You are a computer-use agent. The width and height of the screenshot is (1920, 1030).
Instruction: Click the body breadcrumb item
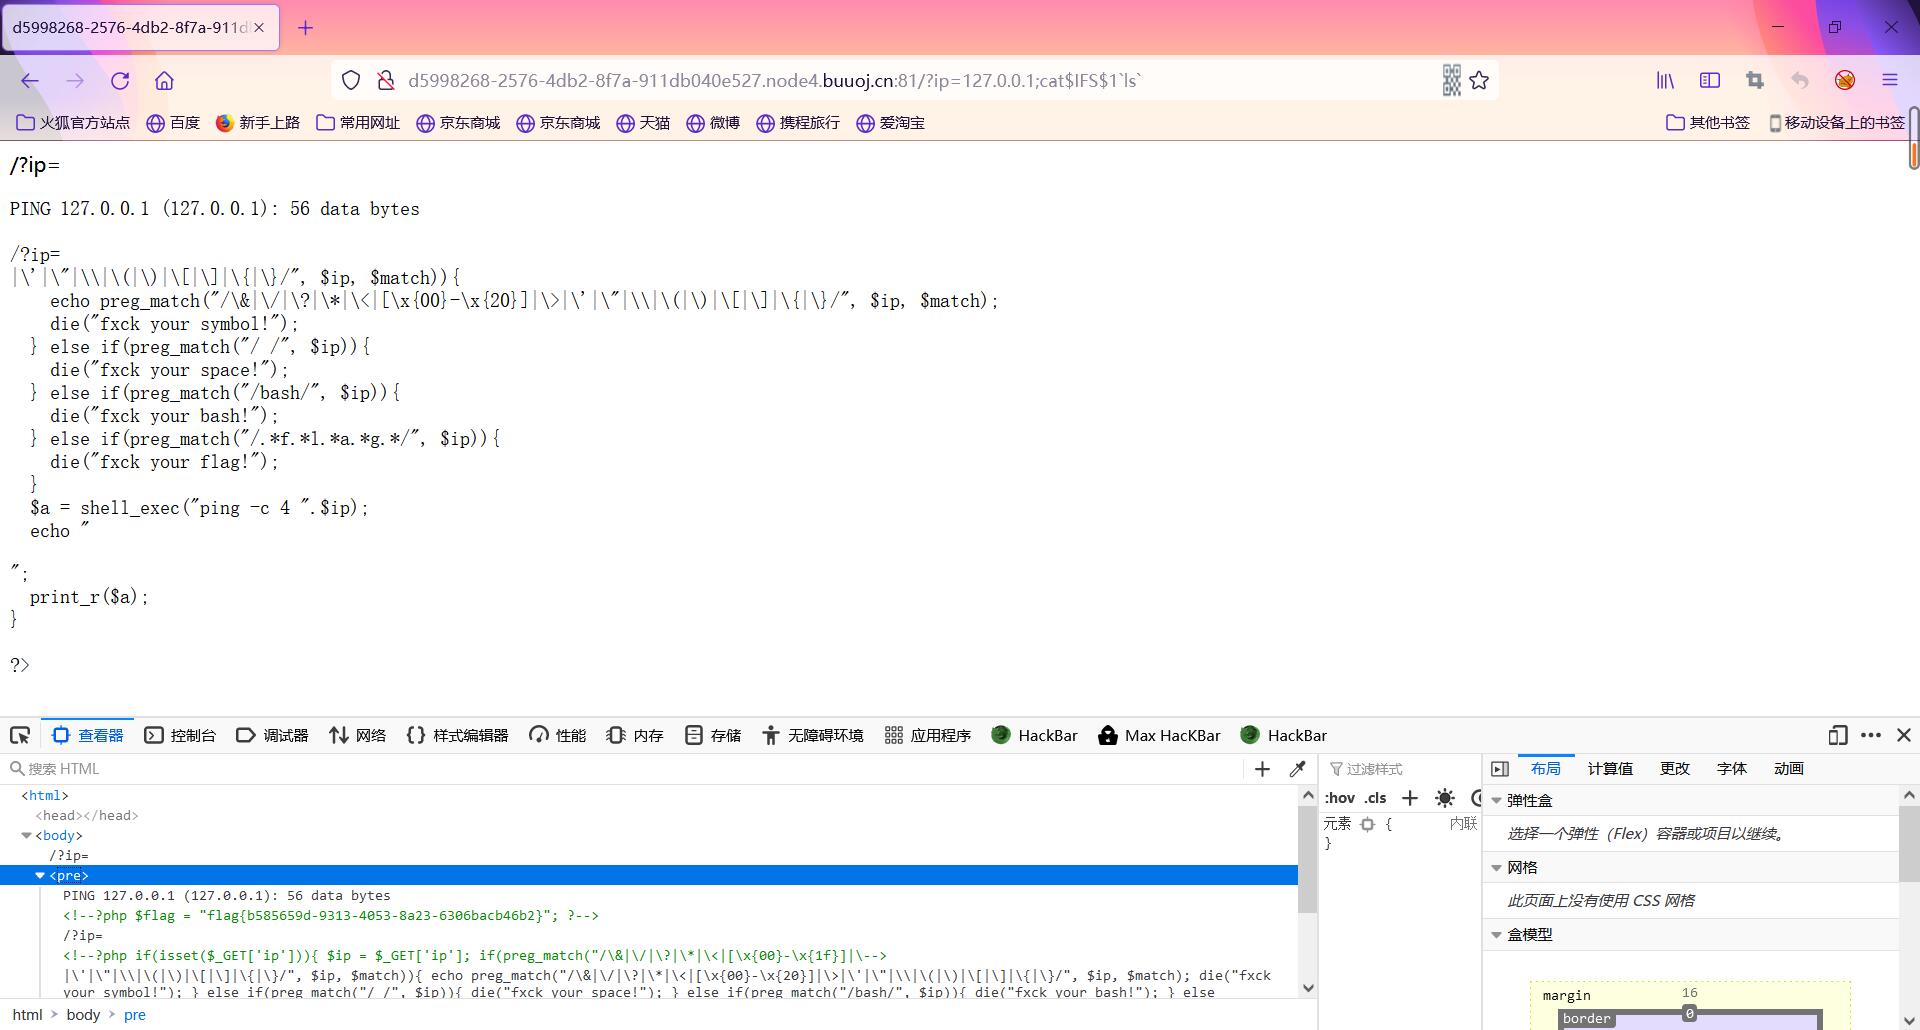click(x=83, y=1015)
